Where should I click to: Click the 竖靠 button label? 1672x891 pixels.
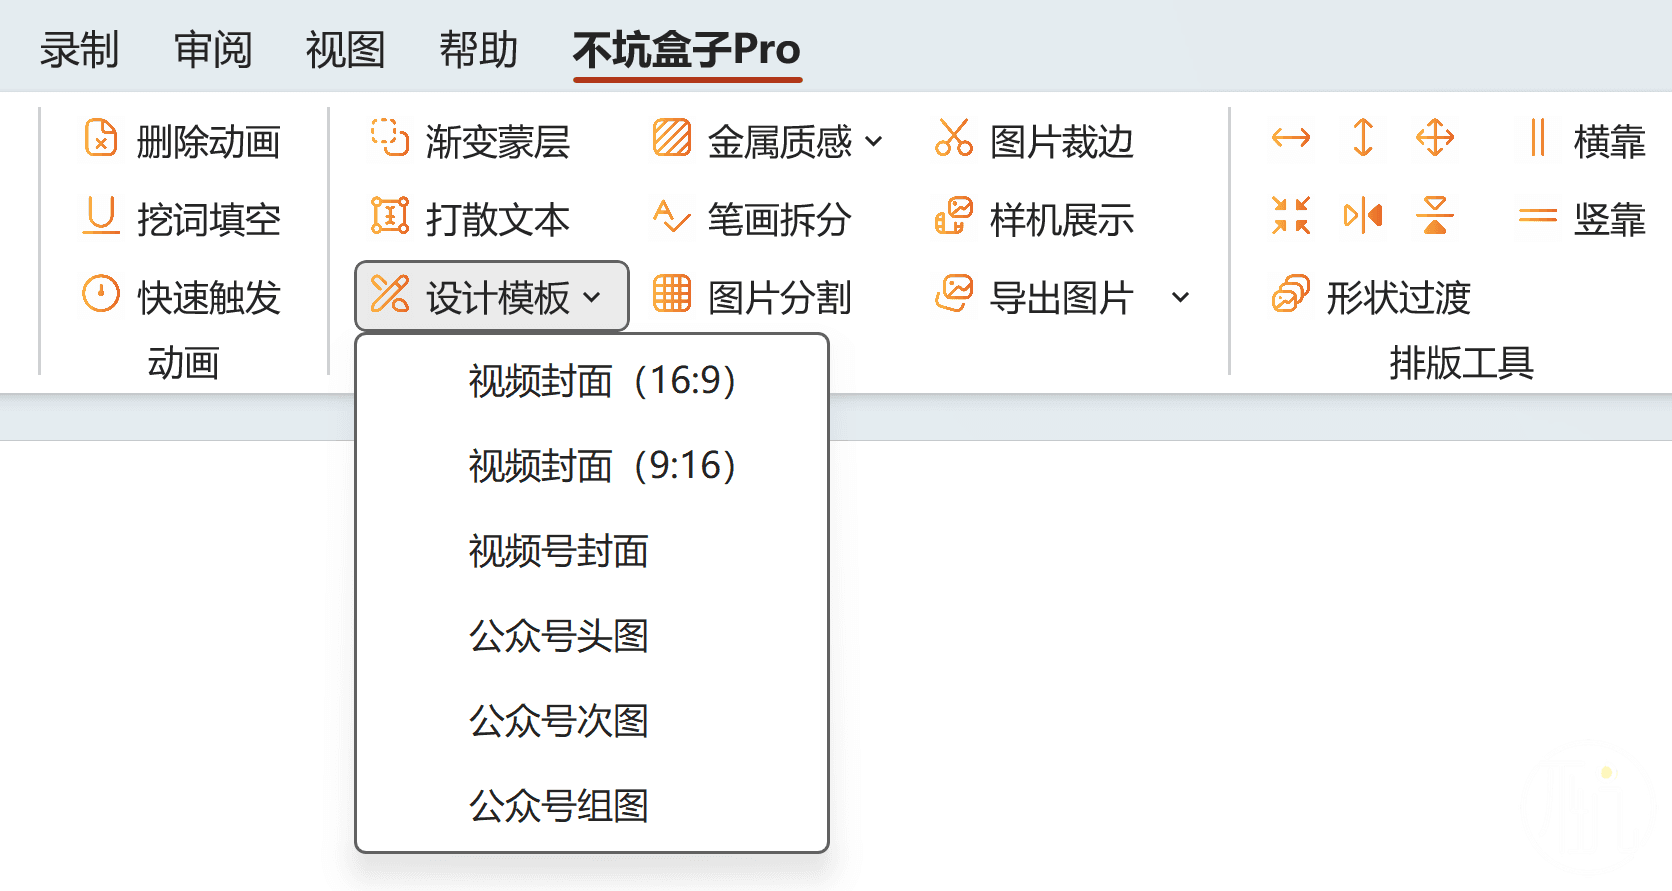[x=1610, y=219]
